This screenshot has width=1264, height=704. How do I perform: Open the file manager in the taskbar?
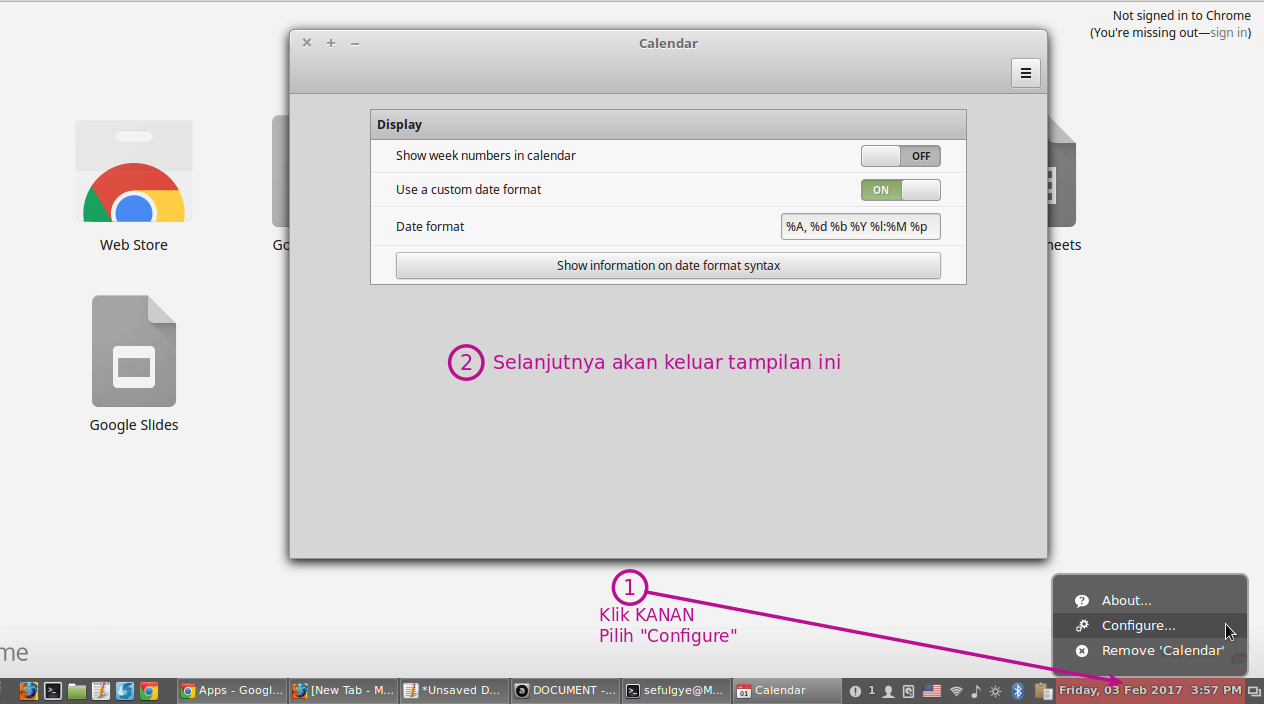point(76,690)
